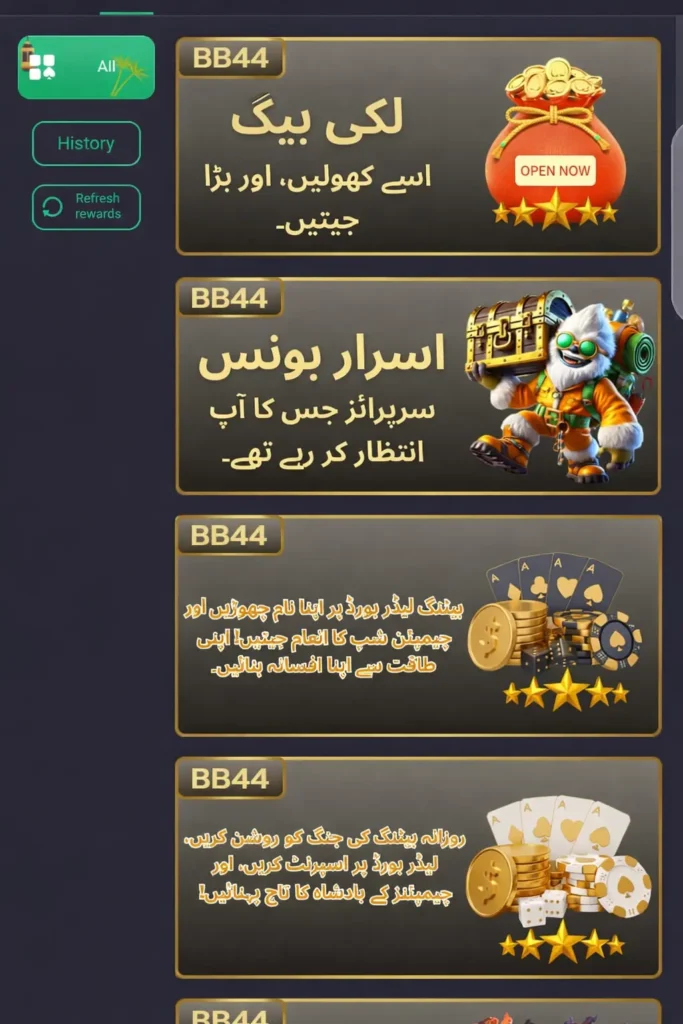This screenshot has width=683, height=1024.
Task: Tap OPEN NOW on the red lucky bag
Action: pyautogui.click(x=555, y=170)
